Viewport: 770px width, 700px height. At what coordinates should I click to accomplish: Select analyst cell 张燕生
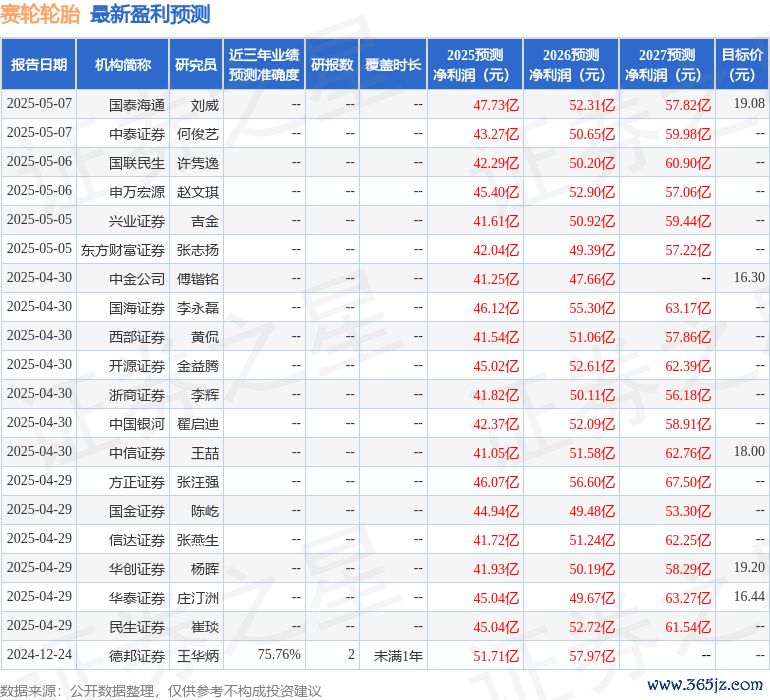198,540
